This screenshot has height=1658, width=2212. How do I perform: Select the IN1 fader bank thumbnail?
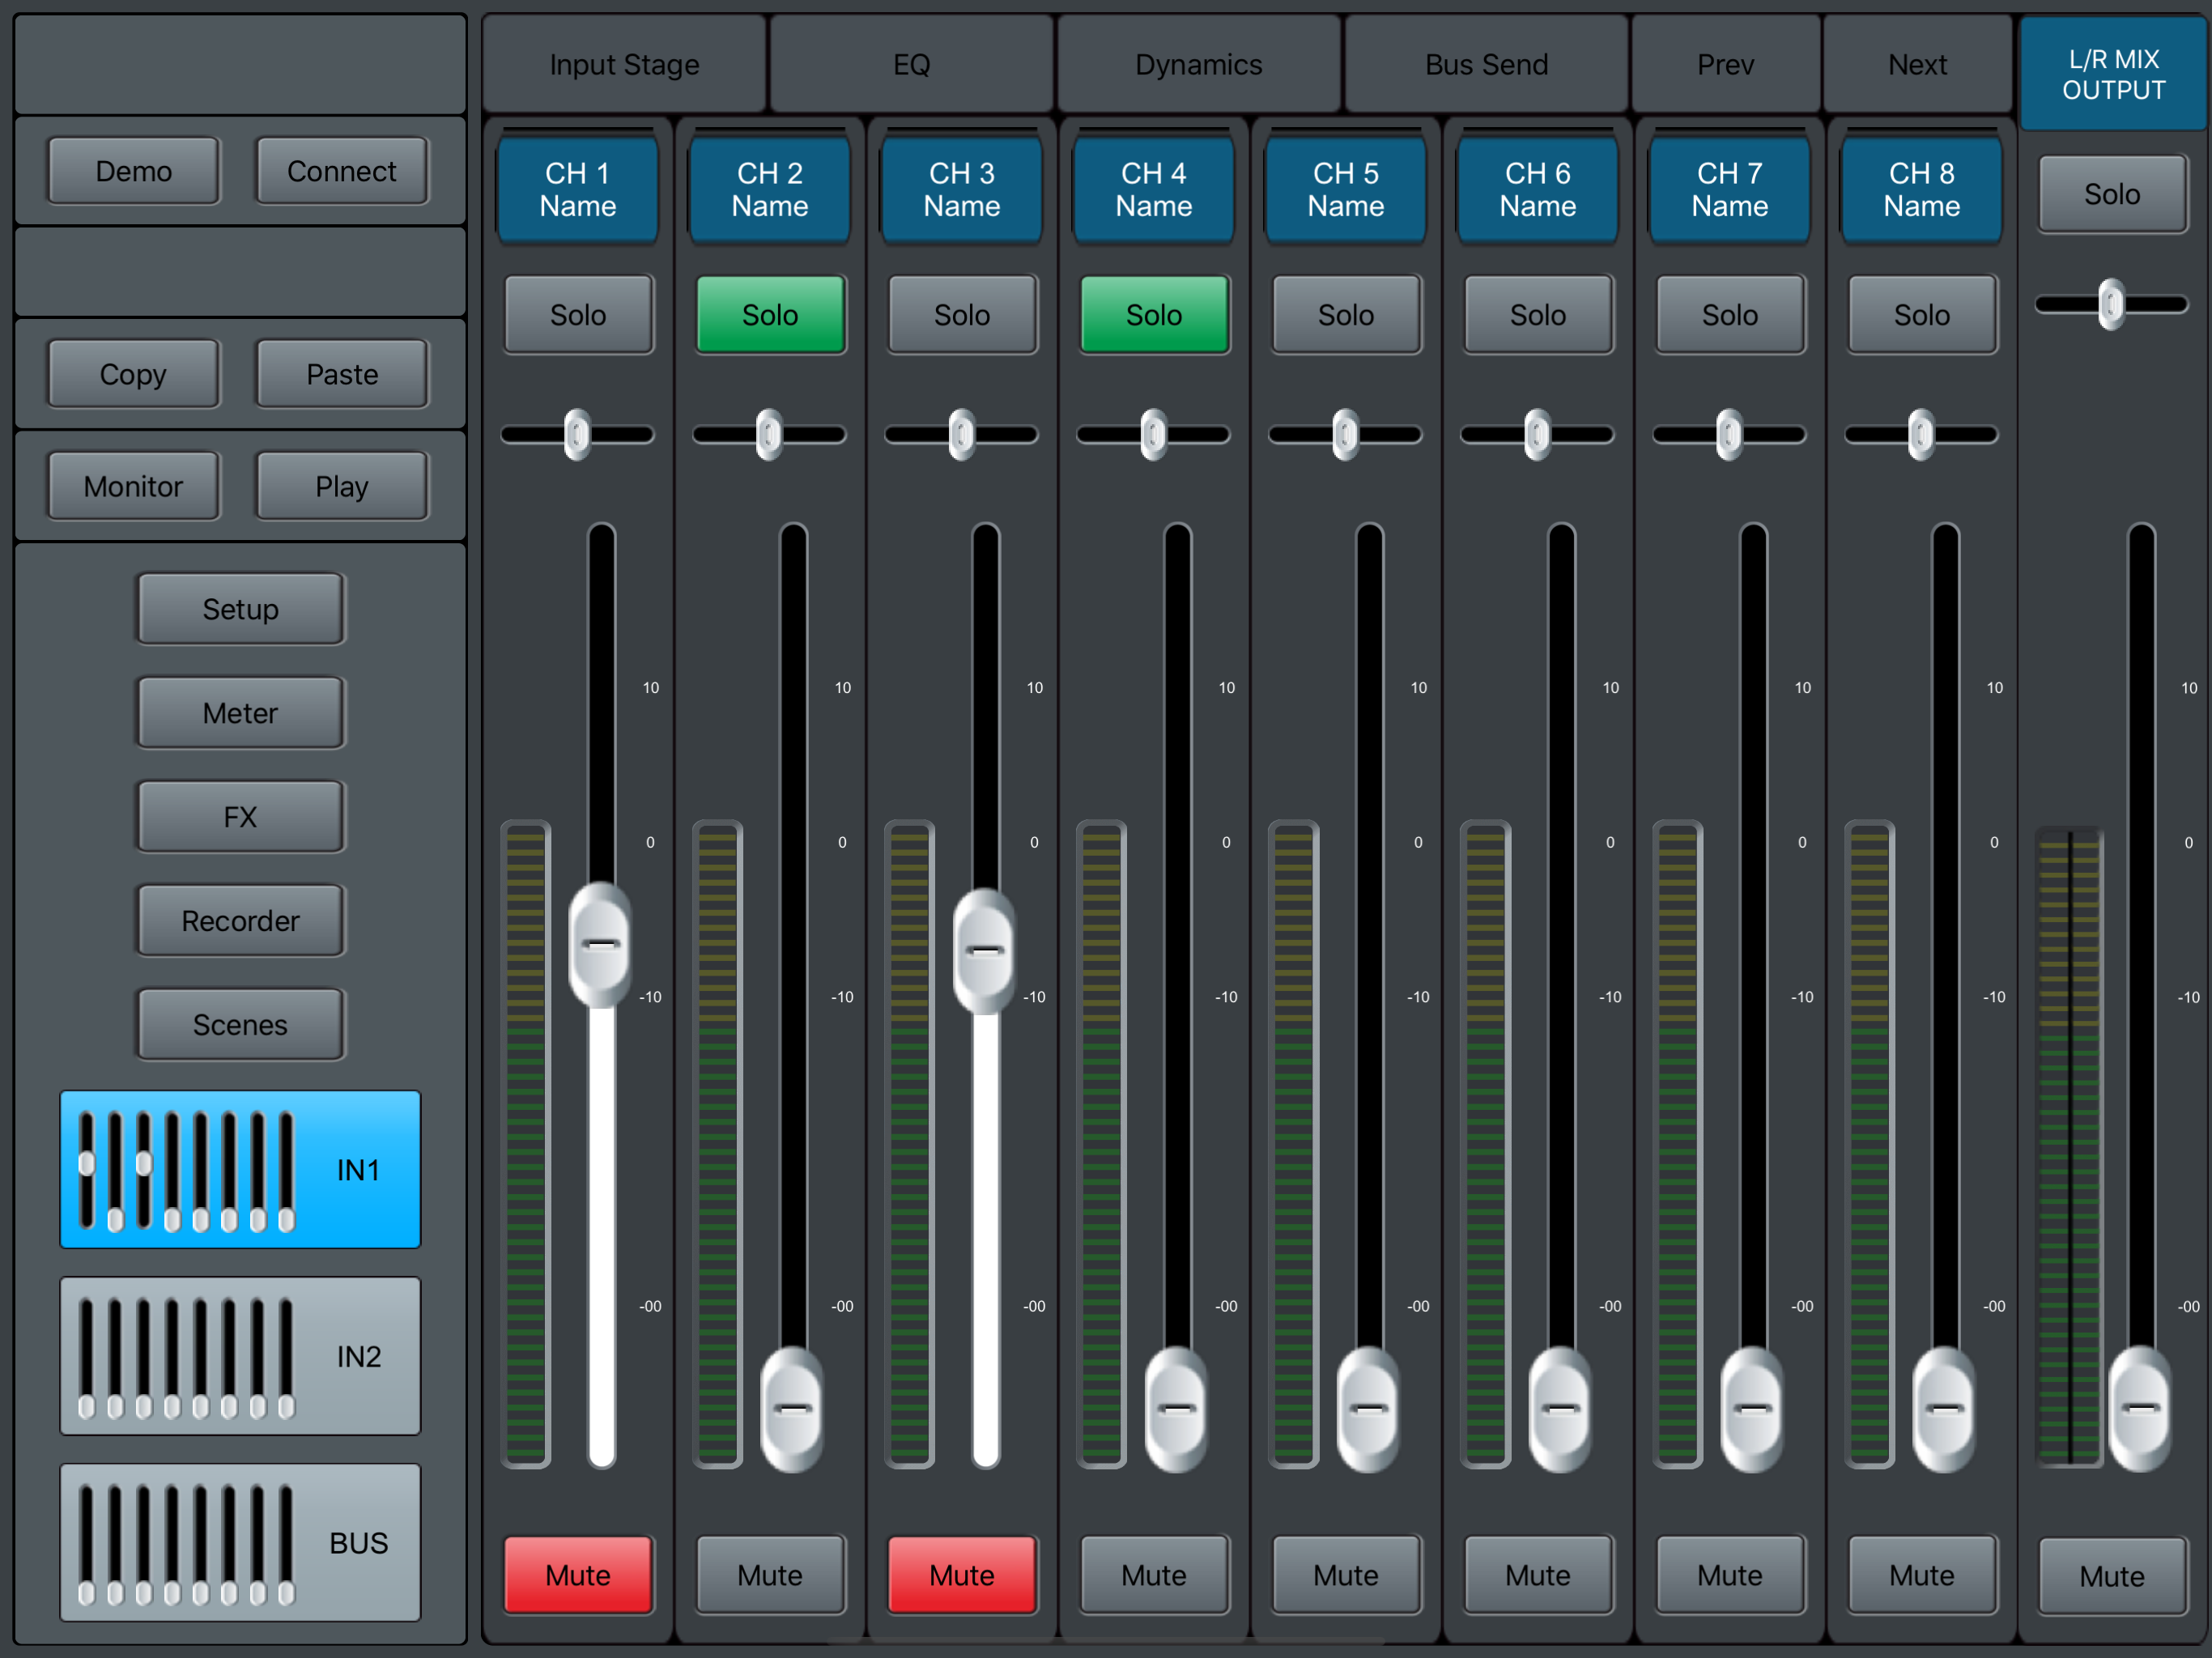[x=240, y=1169]
